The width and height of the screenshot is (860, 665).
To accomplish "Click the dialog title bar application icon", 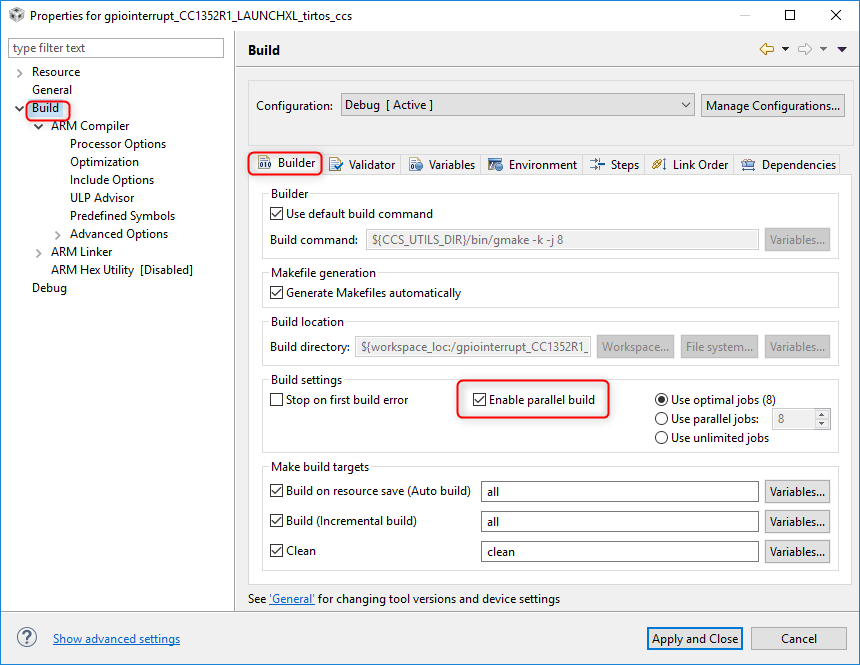I will coord(16,15).
